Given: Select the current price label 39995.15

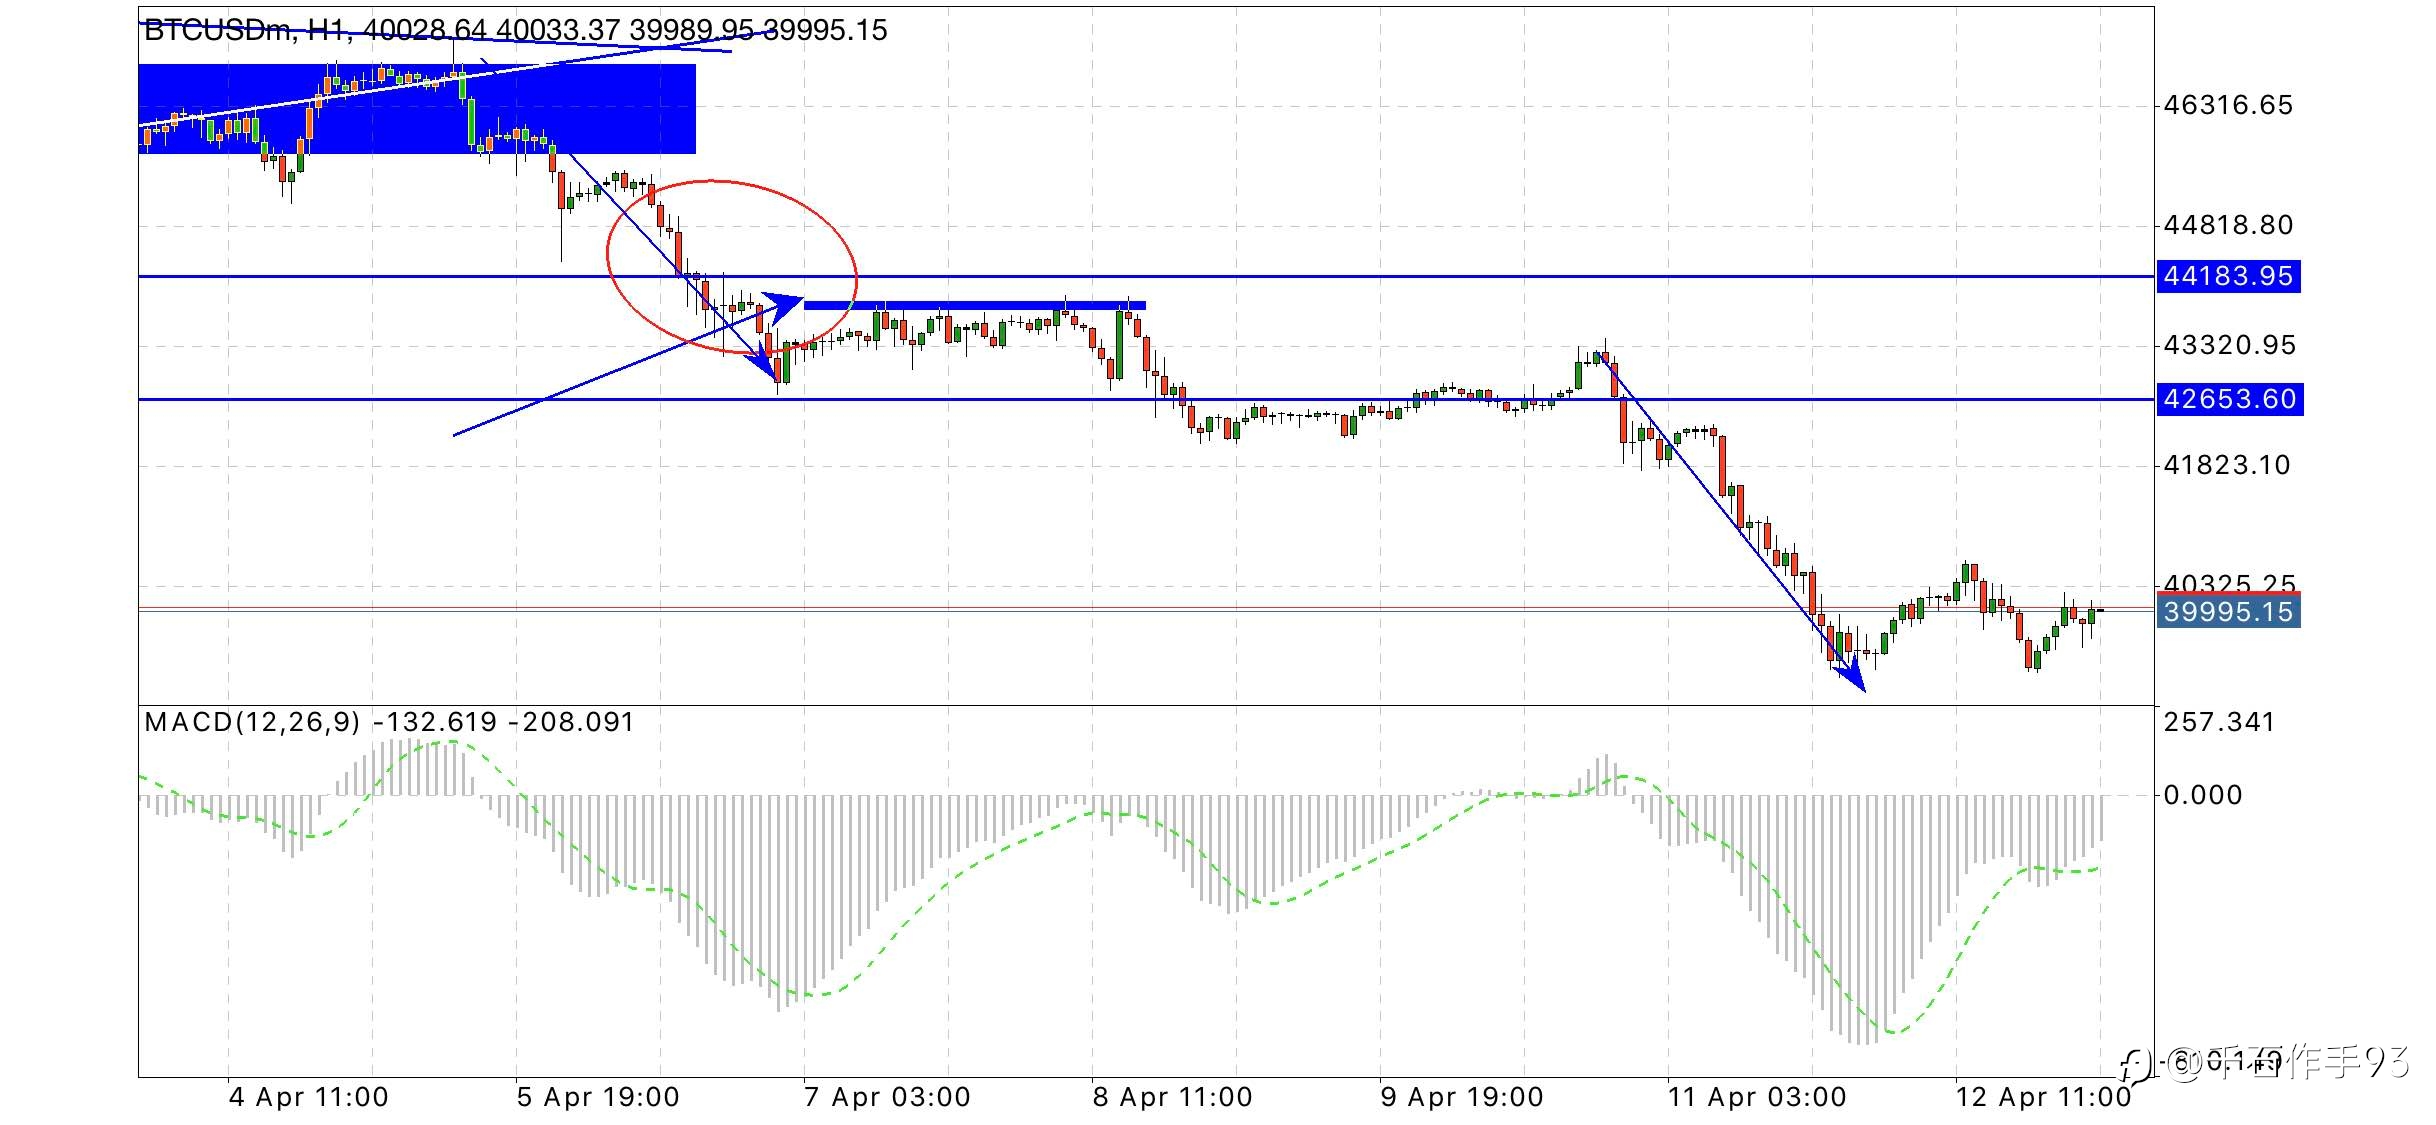Looking at the screenshot, I should click(2228, 611).
